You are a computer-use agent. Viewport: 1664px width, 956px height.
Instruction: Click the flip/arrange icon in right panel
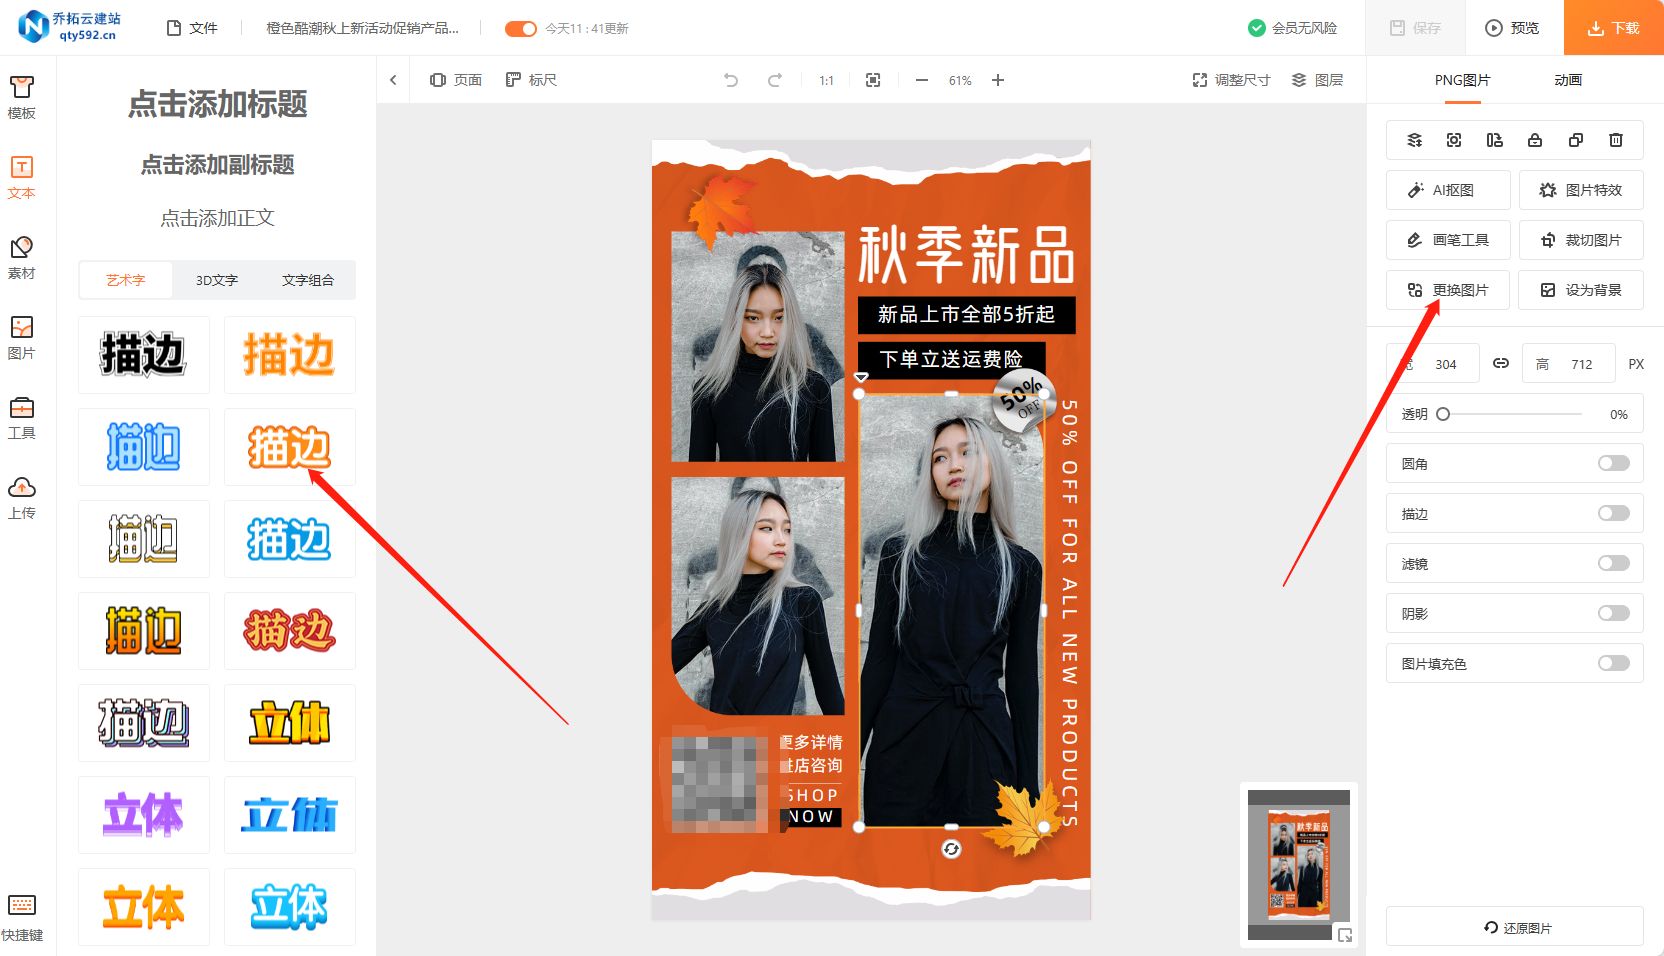1495,140
